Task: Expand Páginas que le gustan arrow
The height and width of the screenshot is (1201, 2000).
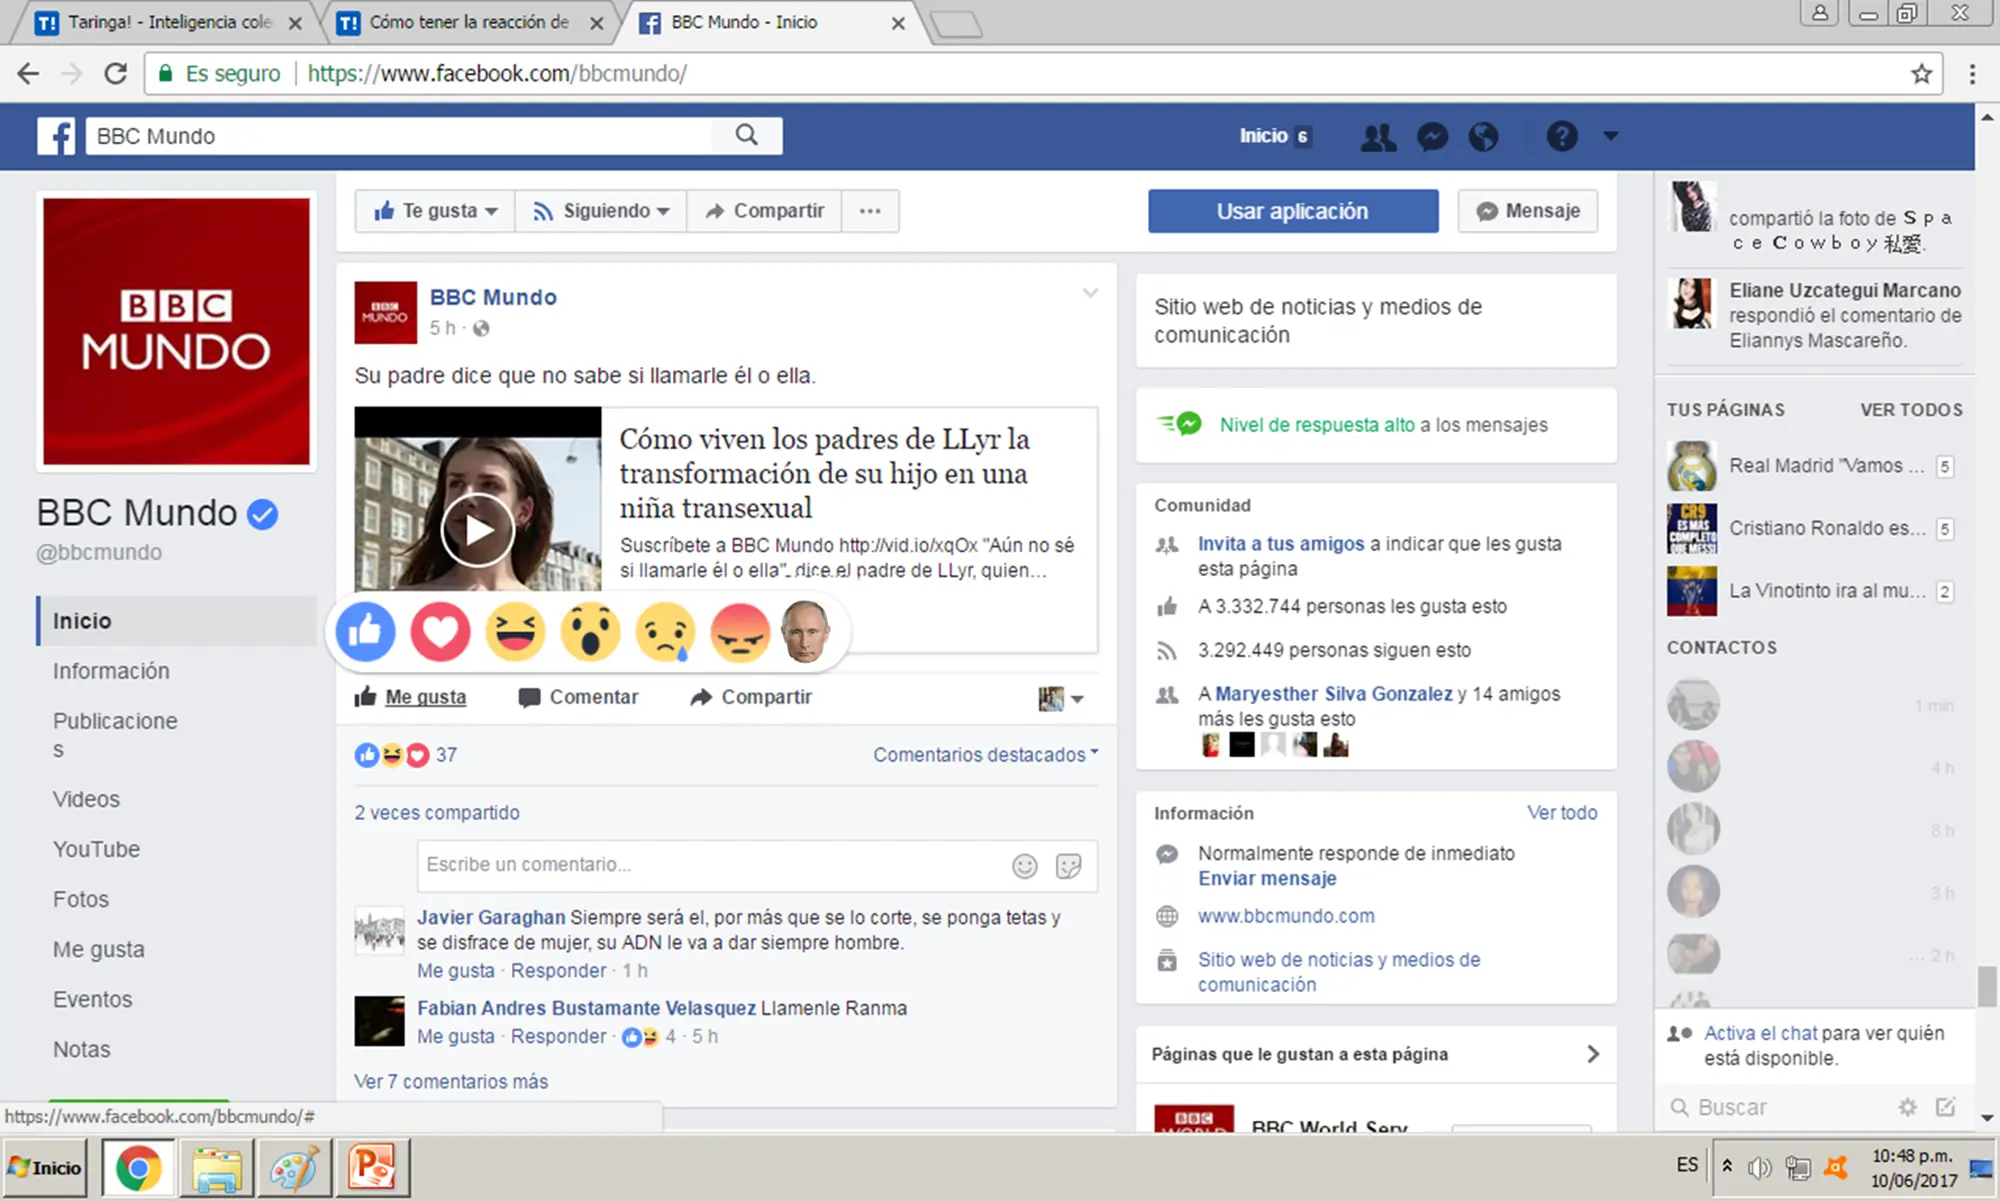Action: pyautogui.click(x=1593, y=1054)
